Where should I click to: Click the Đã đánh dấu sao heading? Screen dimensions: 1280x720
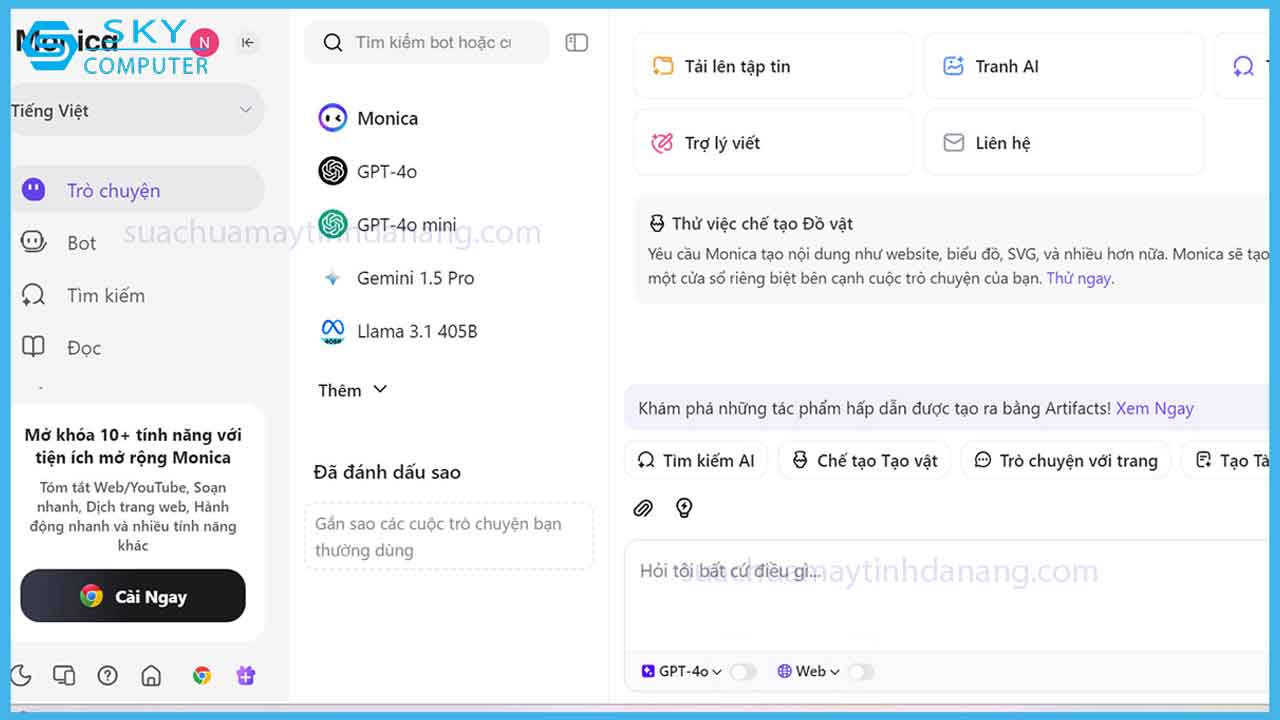tap(387, 472)
